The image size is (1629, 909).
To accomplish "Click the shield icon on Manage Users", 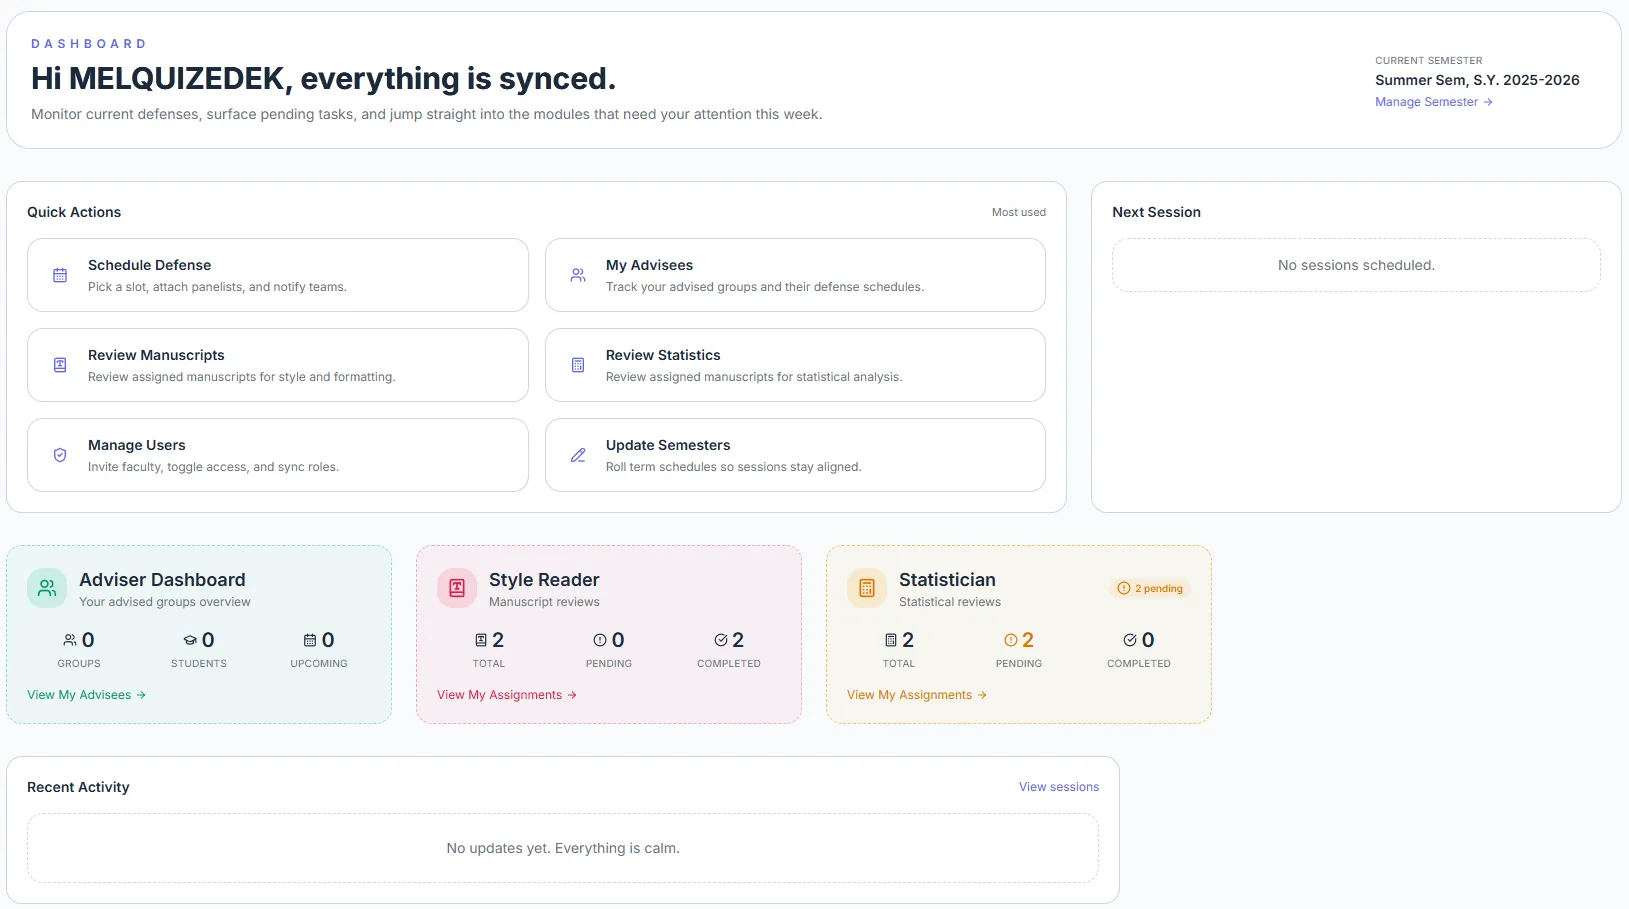I will [x=60, y=455].
